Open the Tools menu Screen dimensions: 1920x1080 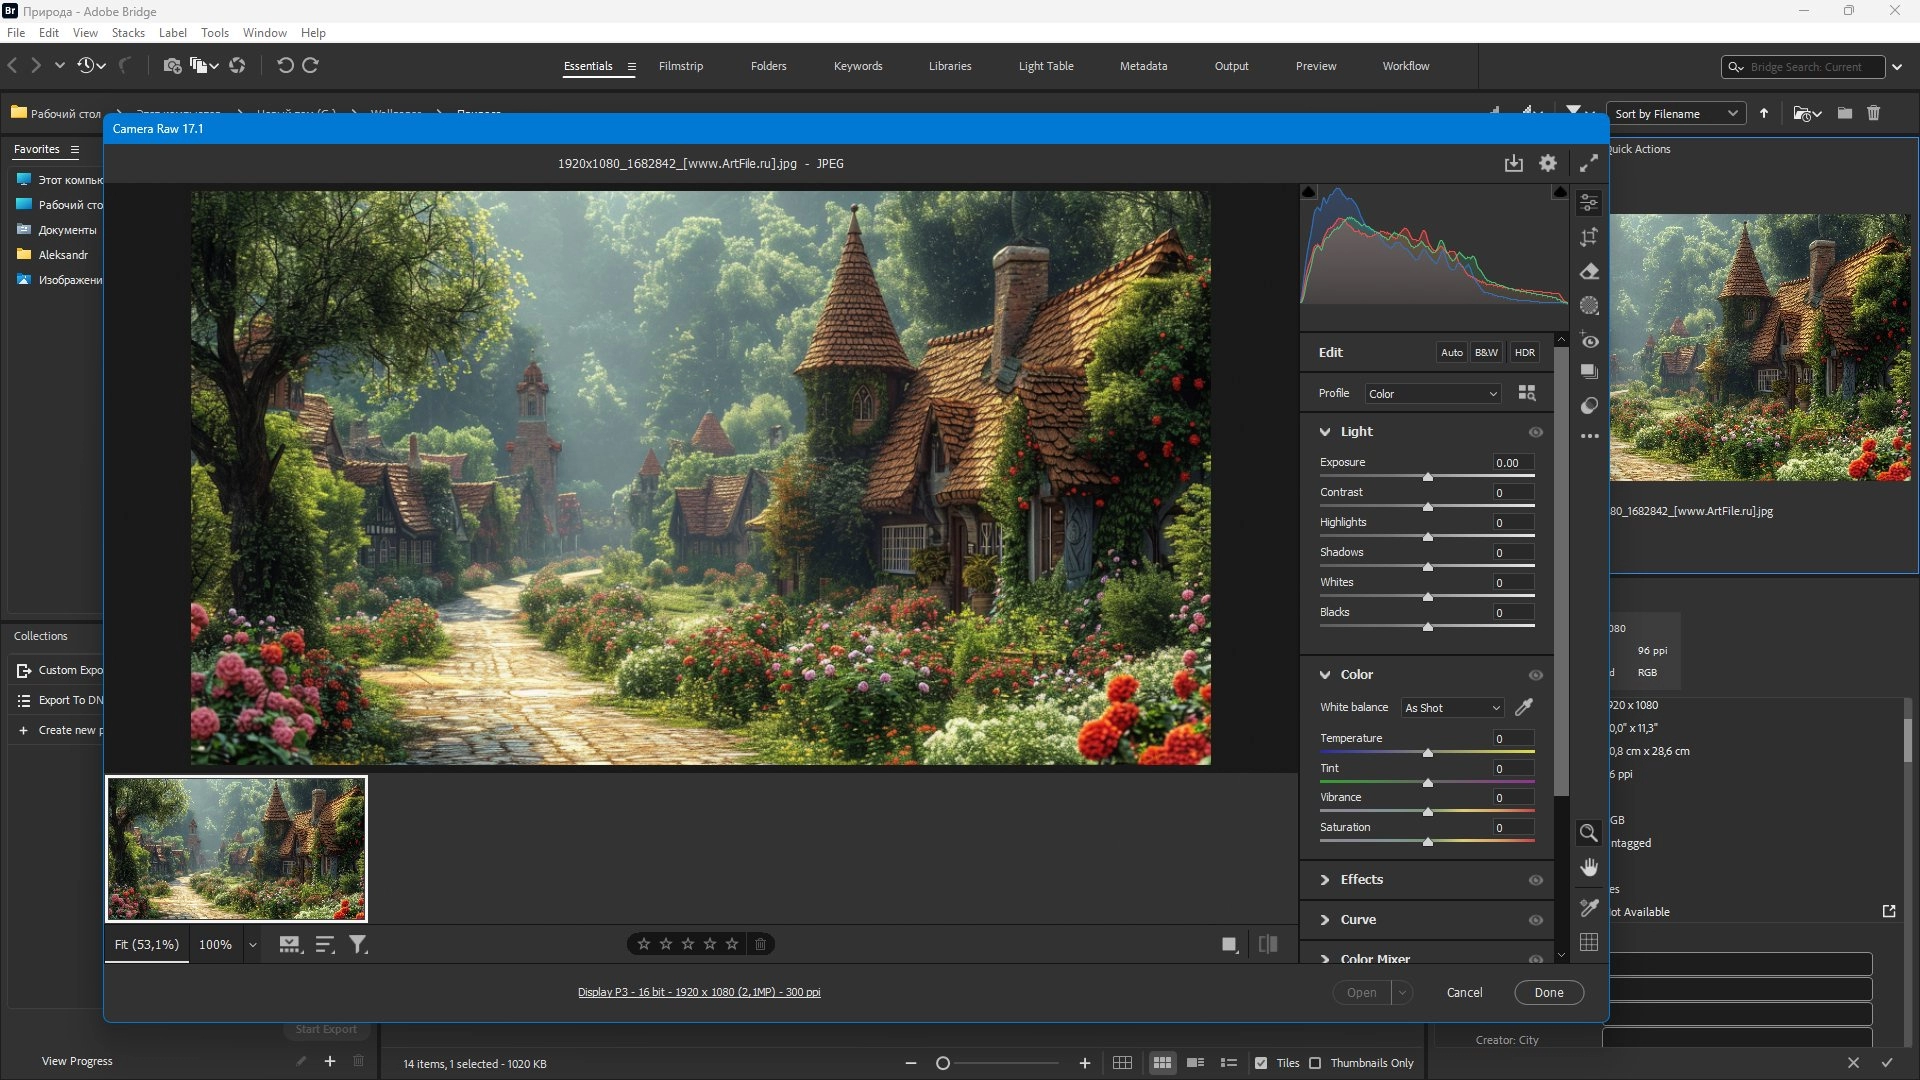pos(215,33)
